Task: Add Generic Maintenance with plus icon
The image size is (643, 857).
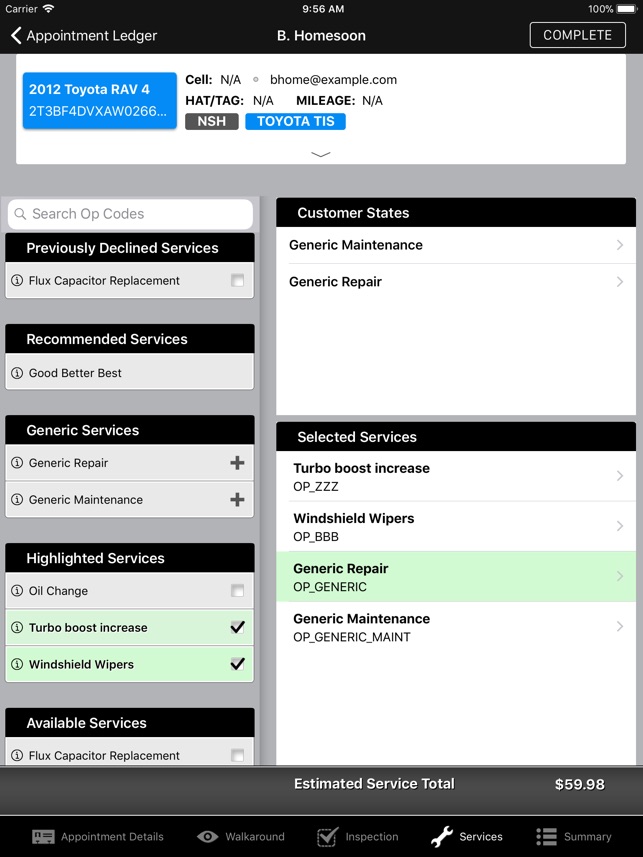Action: tap(237, 500)
